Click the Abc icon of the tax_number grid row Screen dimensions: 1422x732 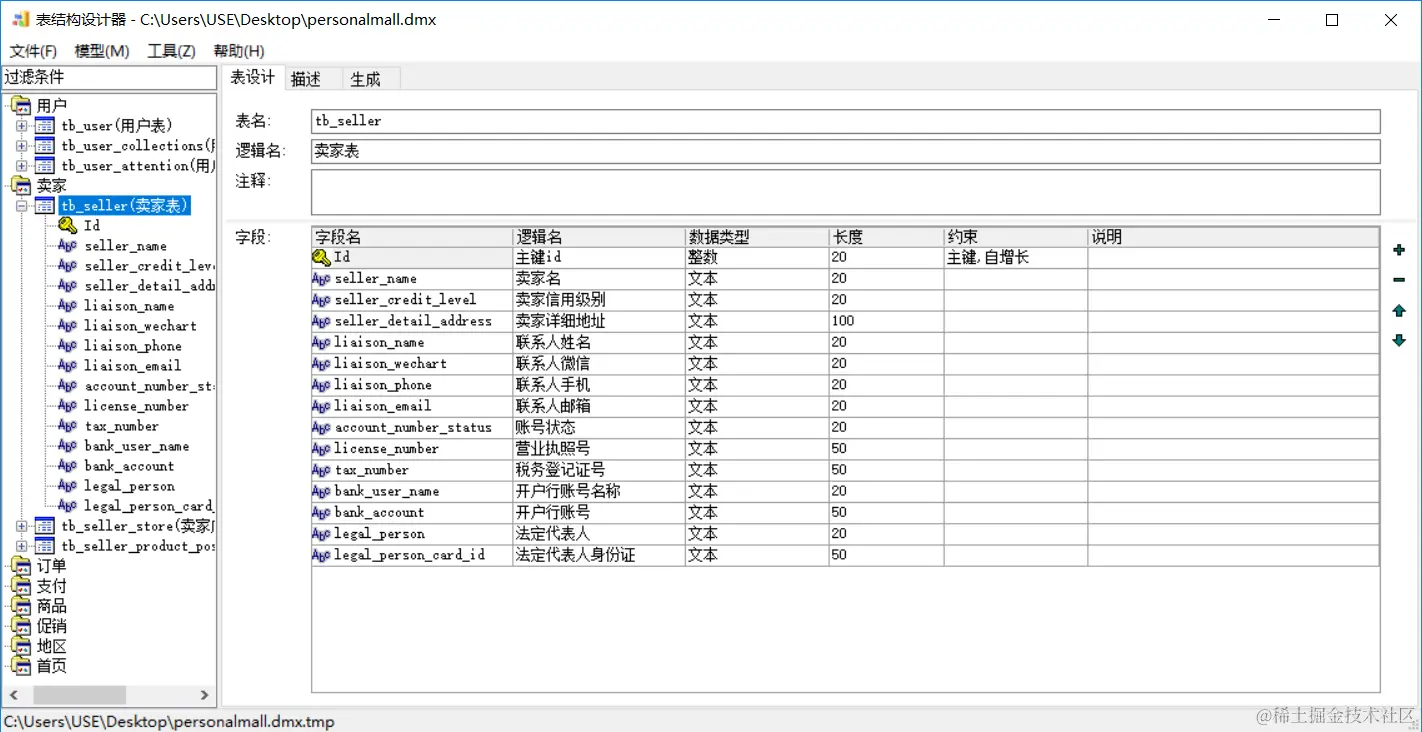click(322, 470)
